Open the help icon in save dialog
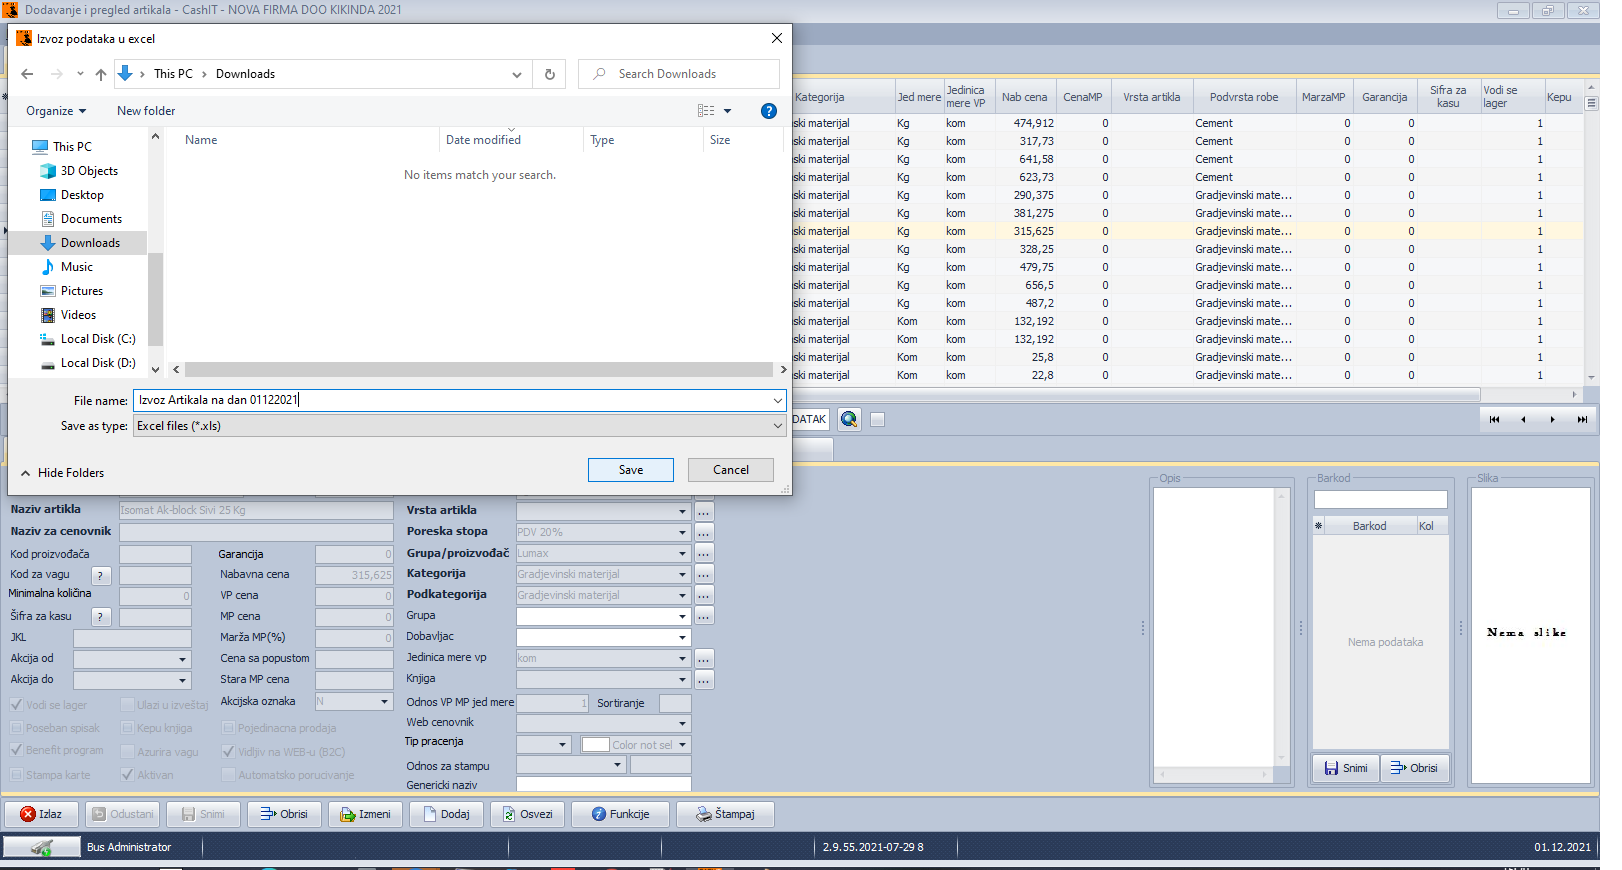1622x870 pixels. (768, 111)
